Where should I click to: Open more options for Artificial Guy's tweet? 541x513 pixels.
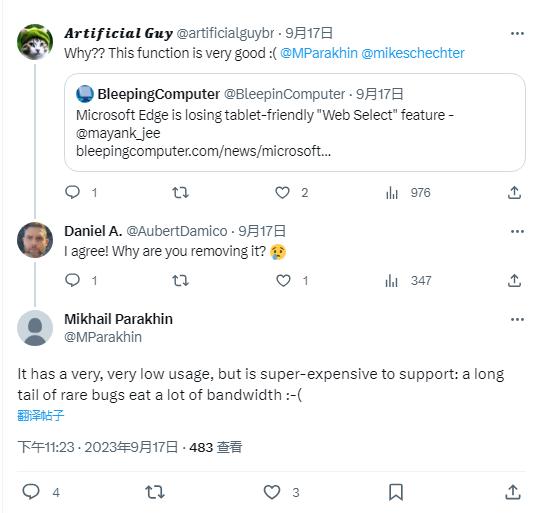tap(517, 33)
